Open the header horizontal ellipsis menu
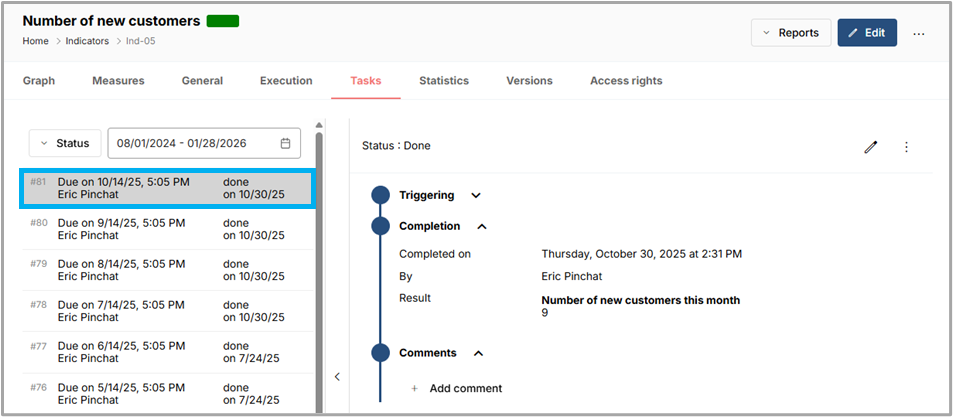This screenshot has width=953, height=417. pyautogui.click(x=919, y=33)
